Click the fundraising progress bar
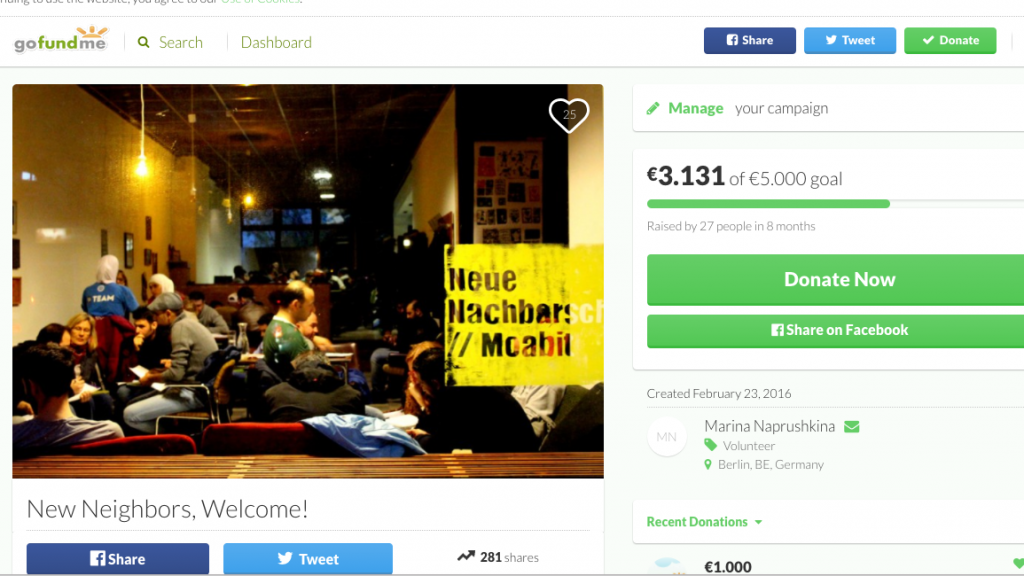 pos(835,204)
